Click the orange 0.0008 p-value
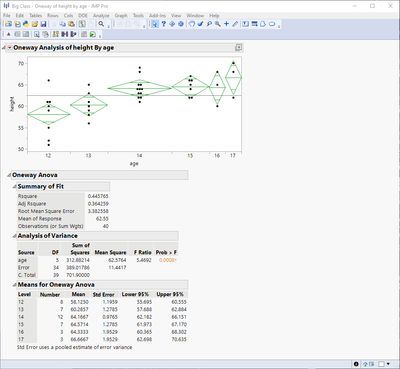The height and width of the screenshot is (369, 400). point(168,260)
